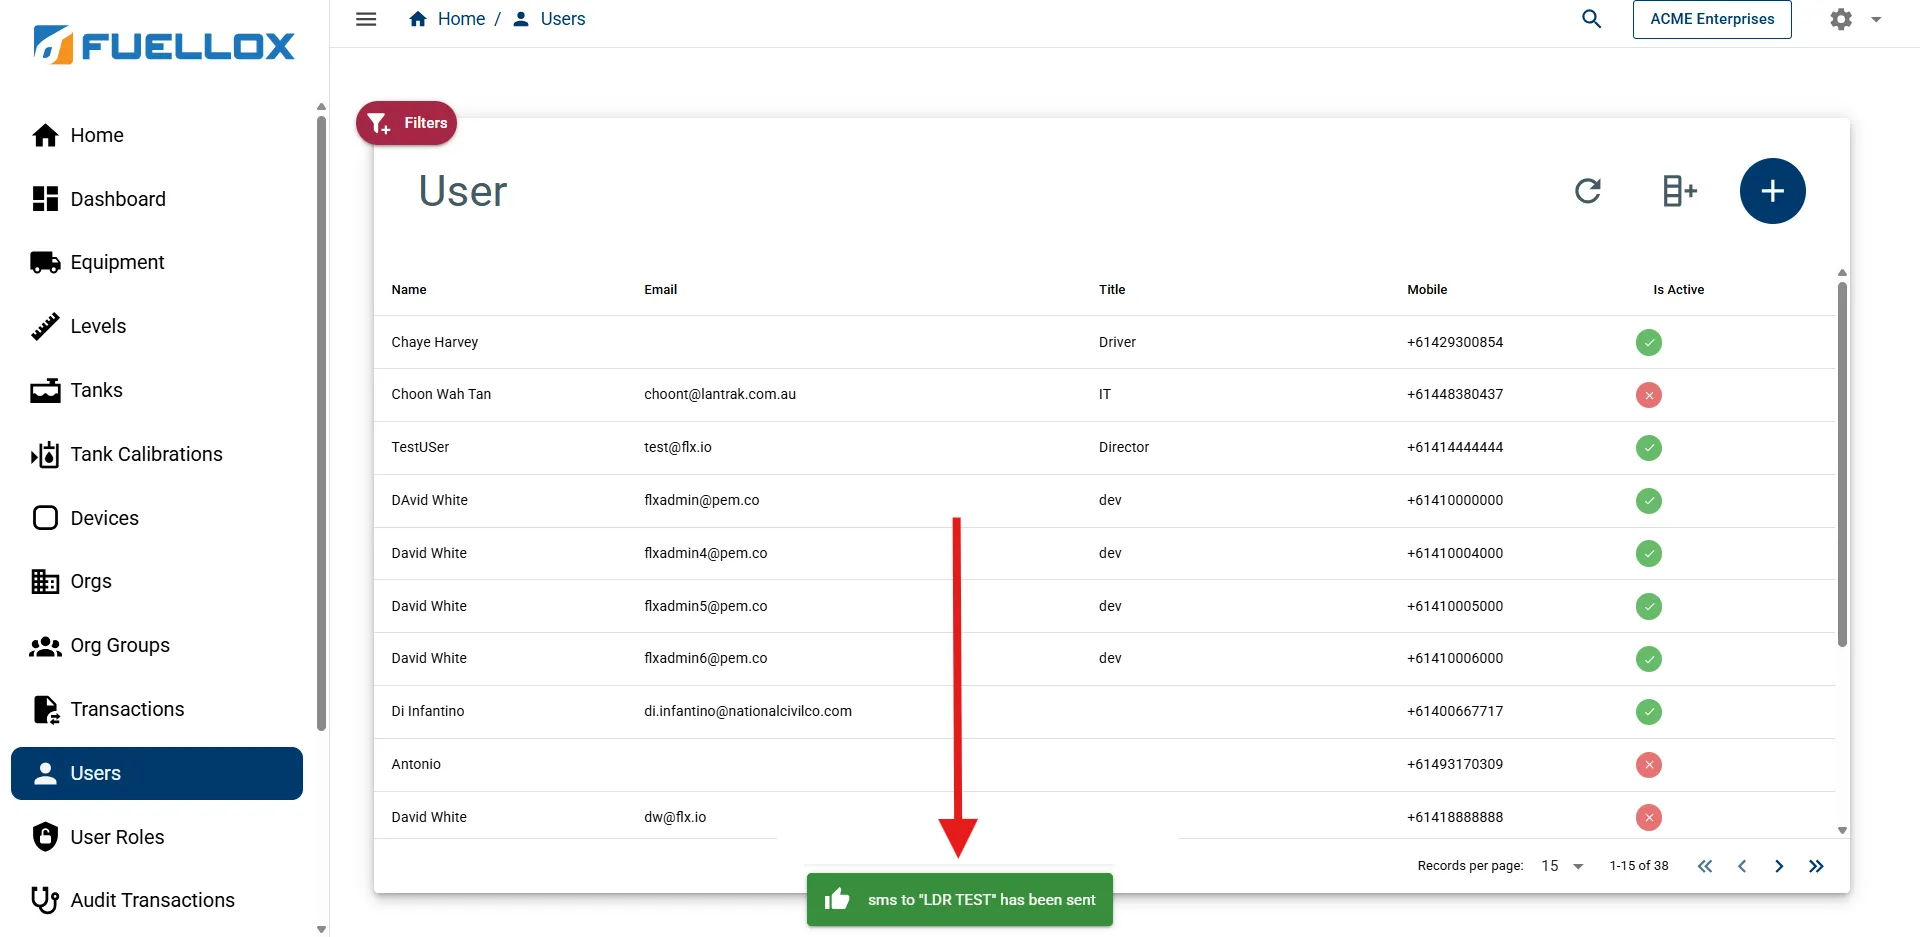Toggle active status for Di Infantino
The image size is (1920, 937).
[1648, 711]
